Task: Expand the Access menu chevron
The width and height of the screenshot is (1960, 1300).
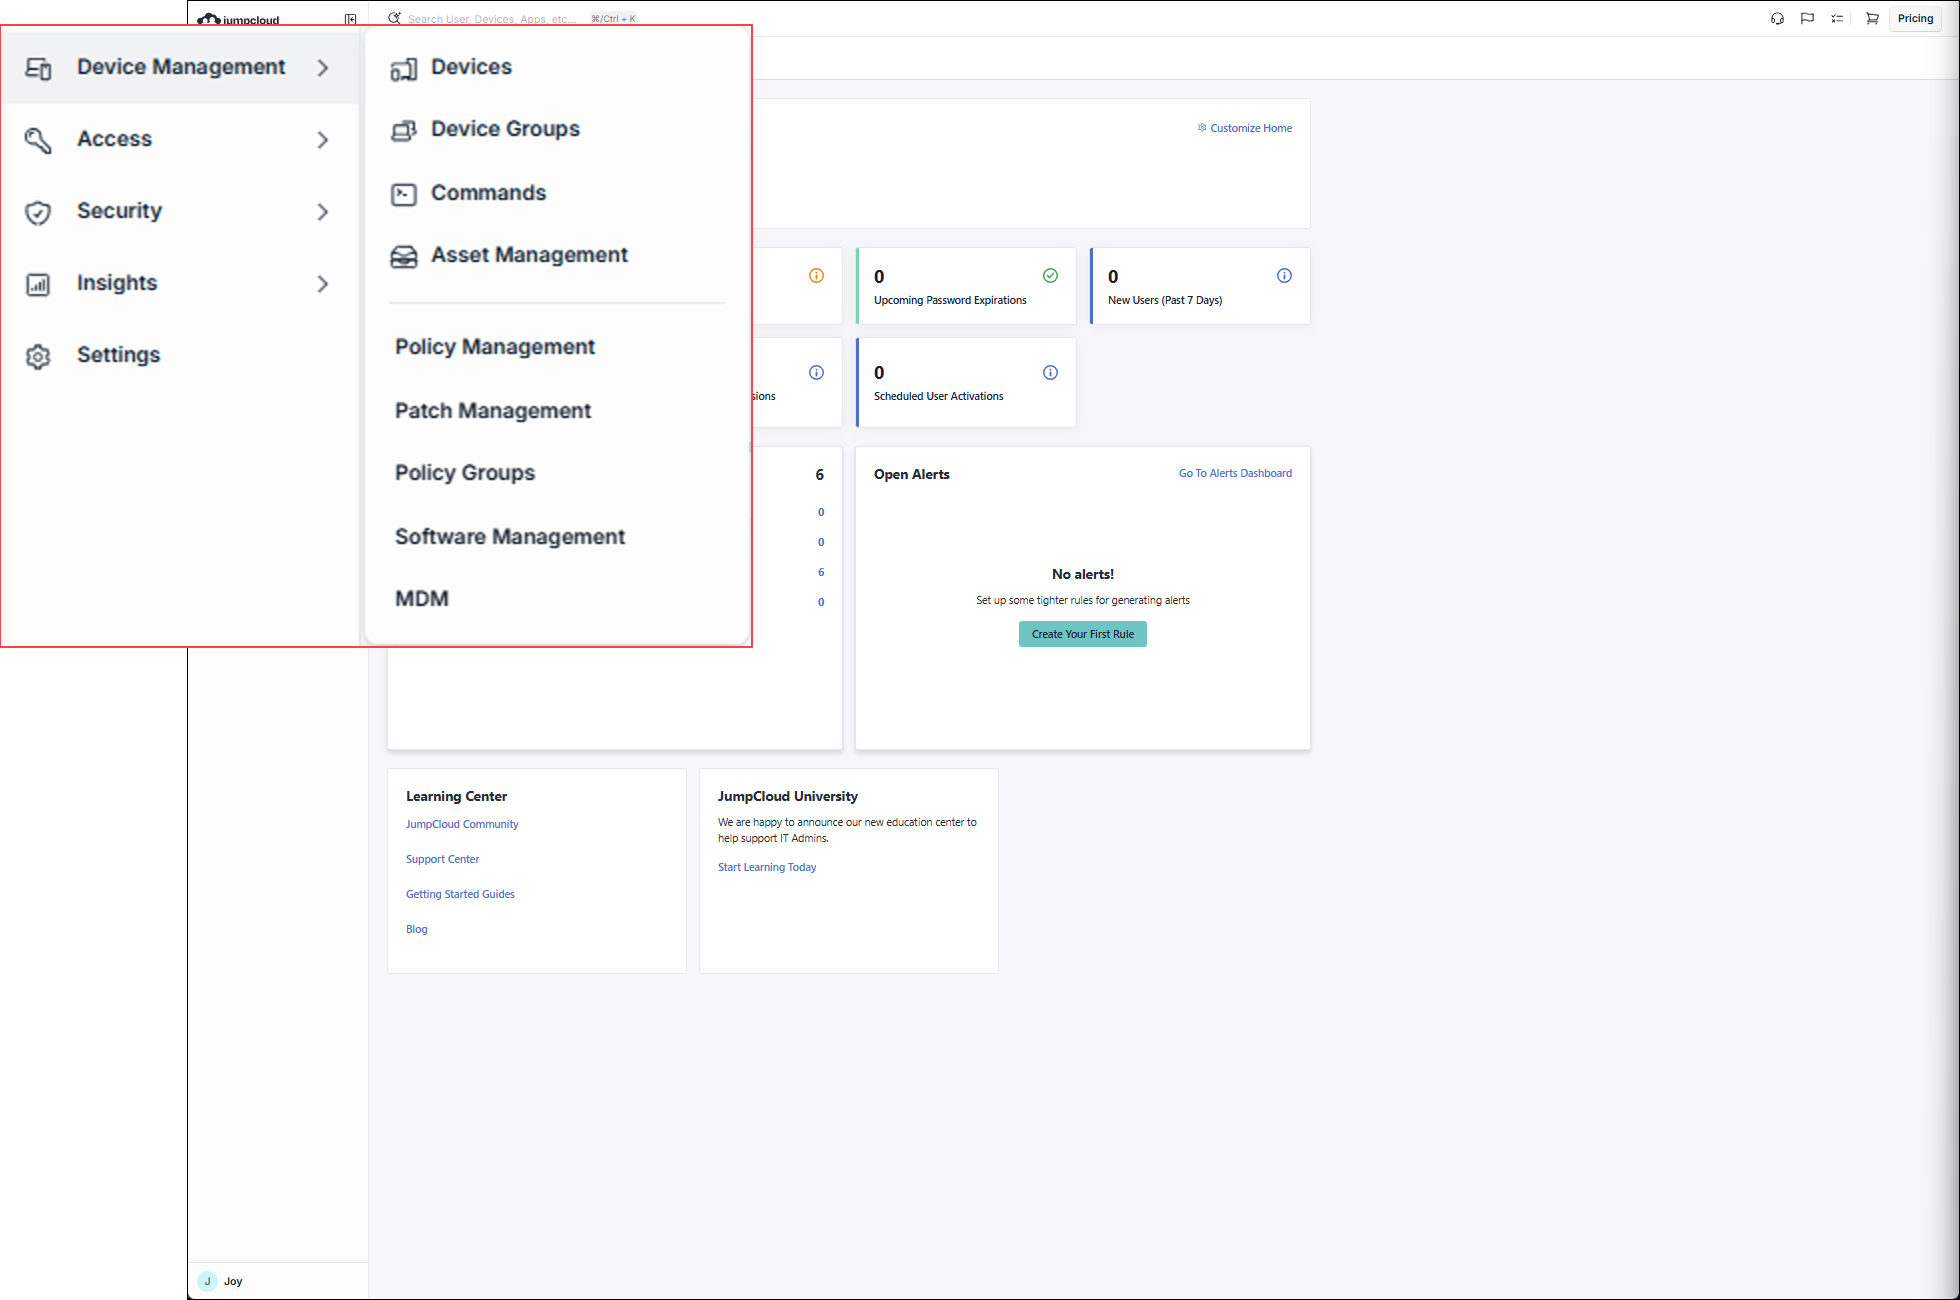Action: [322, 140]
